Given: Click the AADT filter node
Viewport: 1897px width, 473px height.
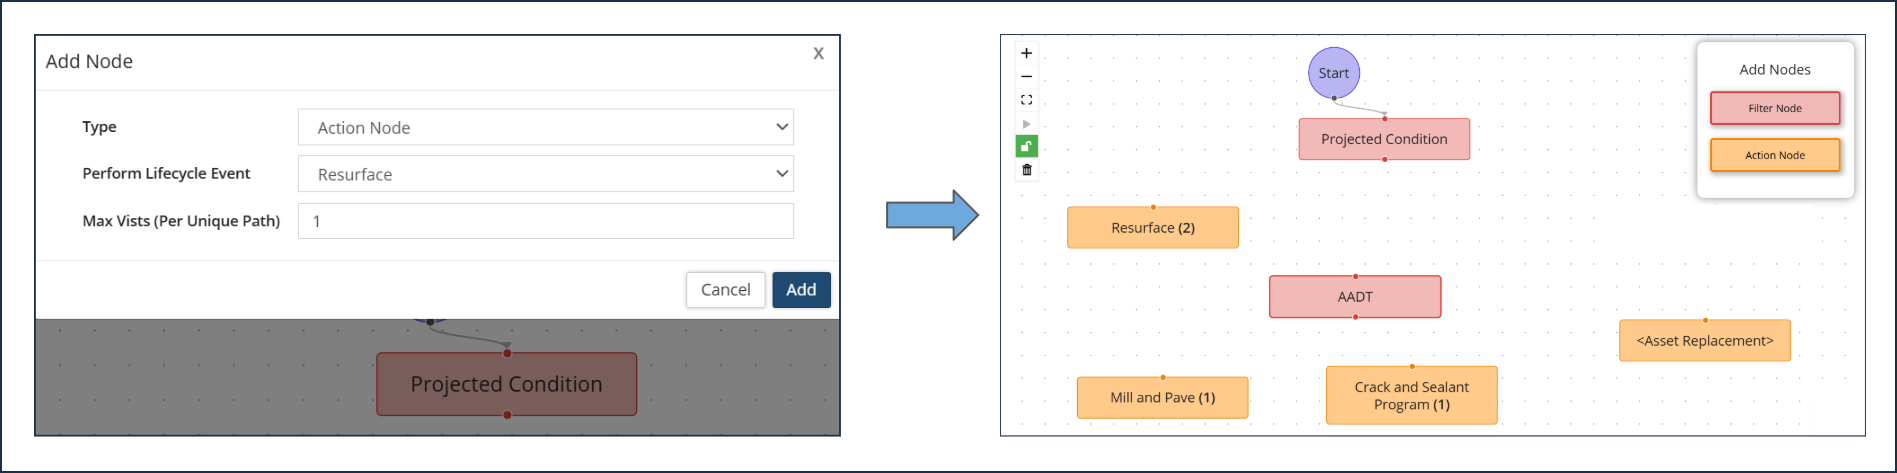Looking at the screenshot, I should point(1355,297).
